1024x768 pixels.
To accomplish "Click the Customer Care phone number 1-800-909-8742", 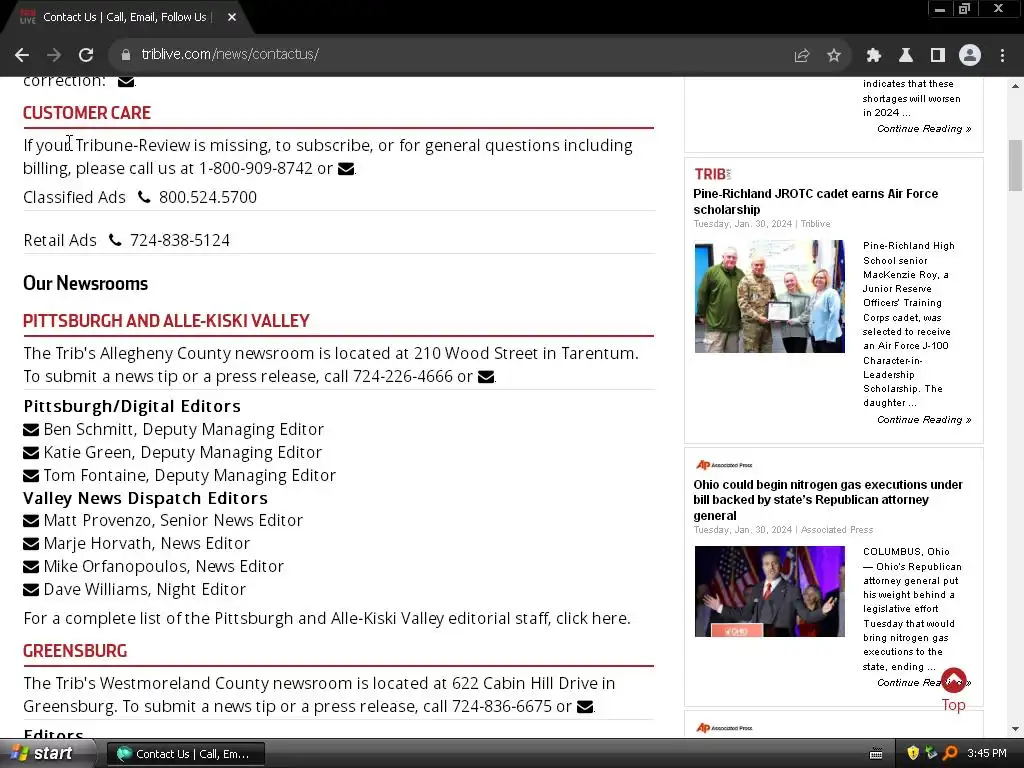I will tap(255, 168).
